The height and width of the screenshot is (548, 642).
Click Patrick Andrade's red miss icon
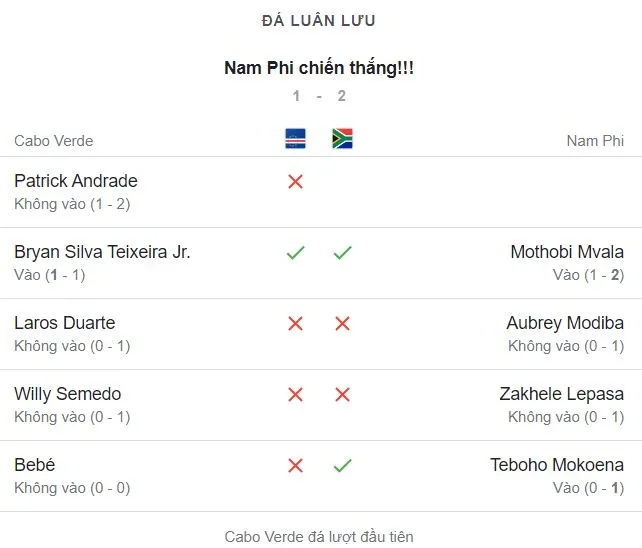tap(295, 182)
